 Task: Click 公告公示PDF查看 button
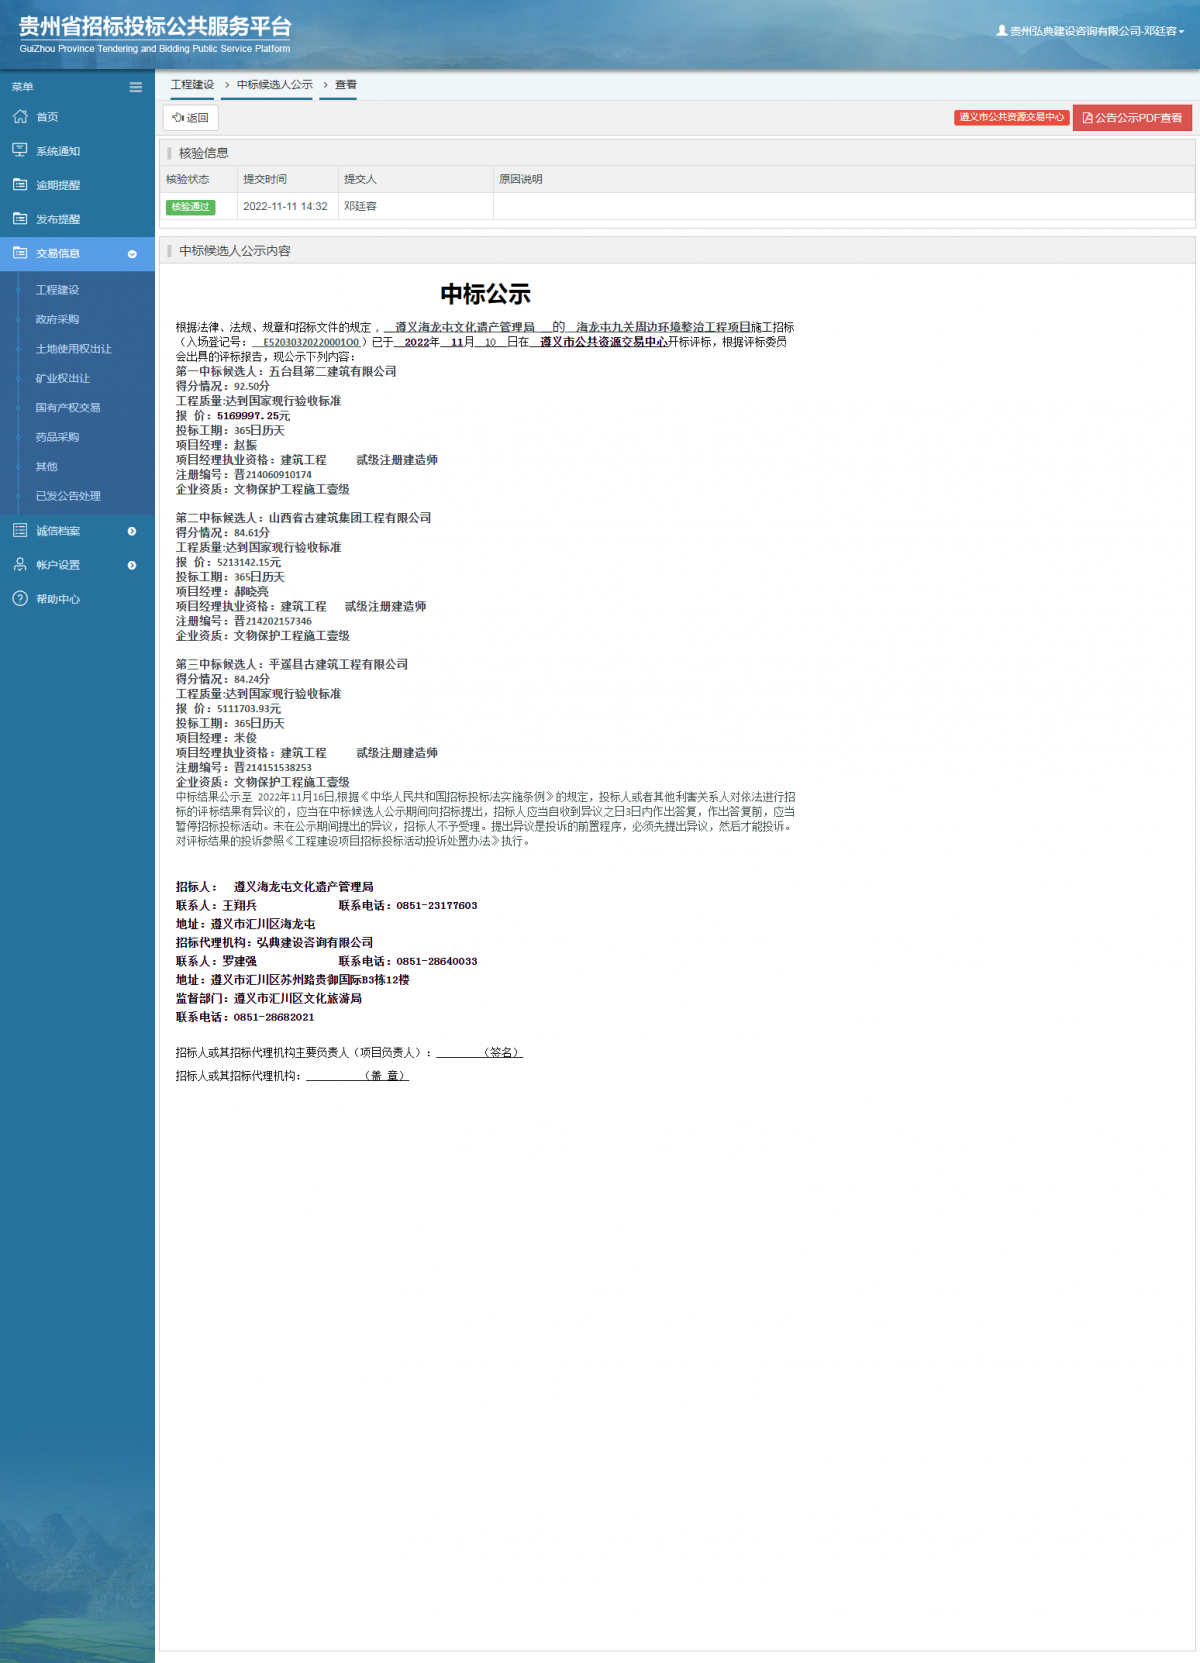click(x=1133, y=117)
